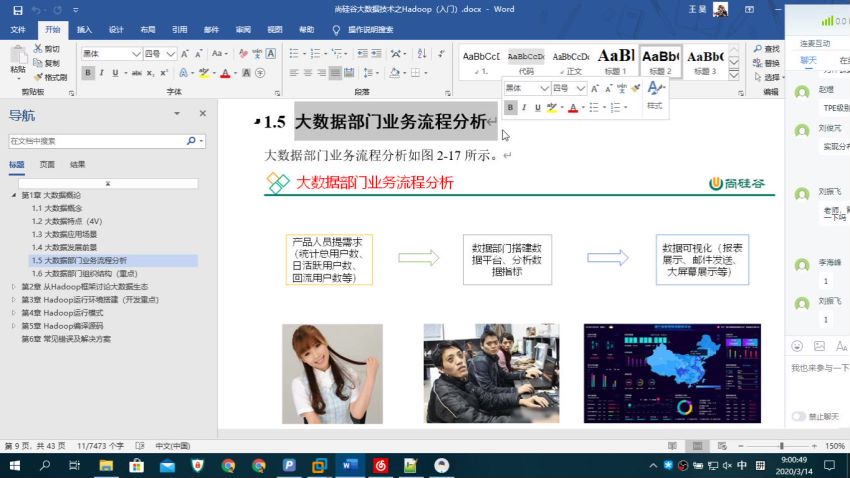Apply superscript formatting in ribbon
Screen dimensions: 850x478
[164, 73]
